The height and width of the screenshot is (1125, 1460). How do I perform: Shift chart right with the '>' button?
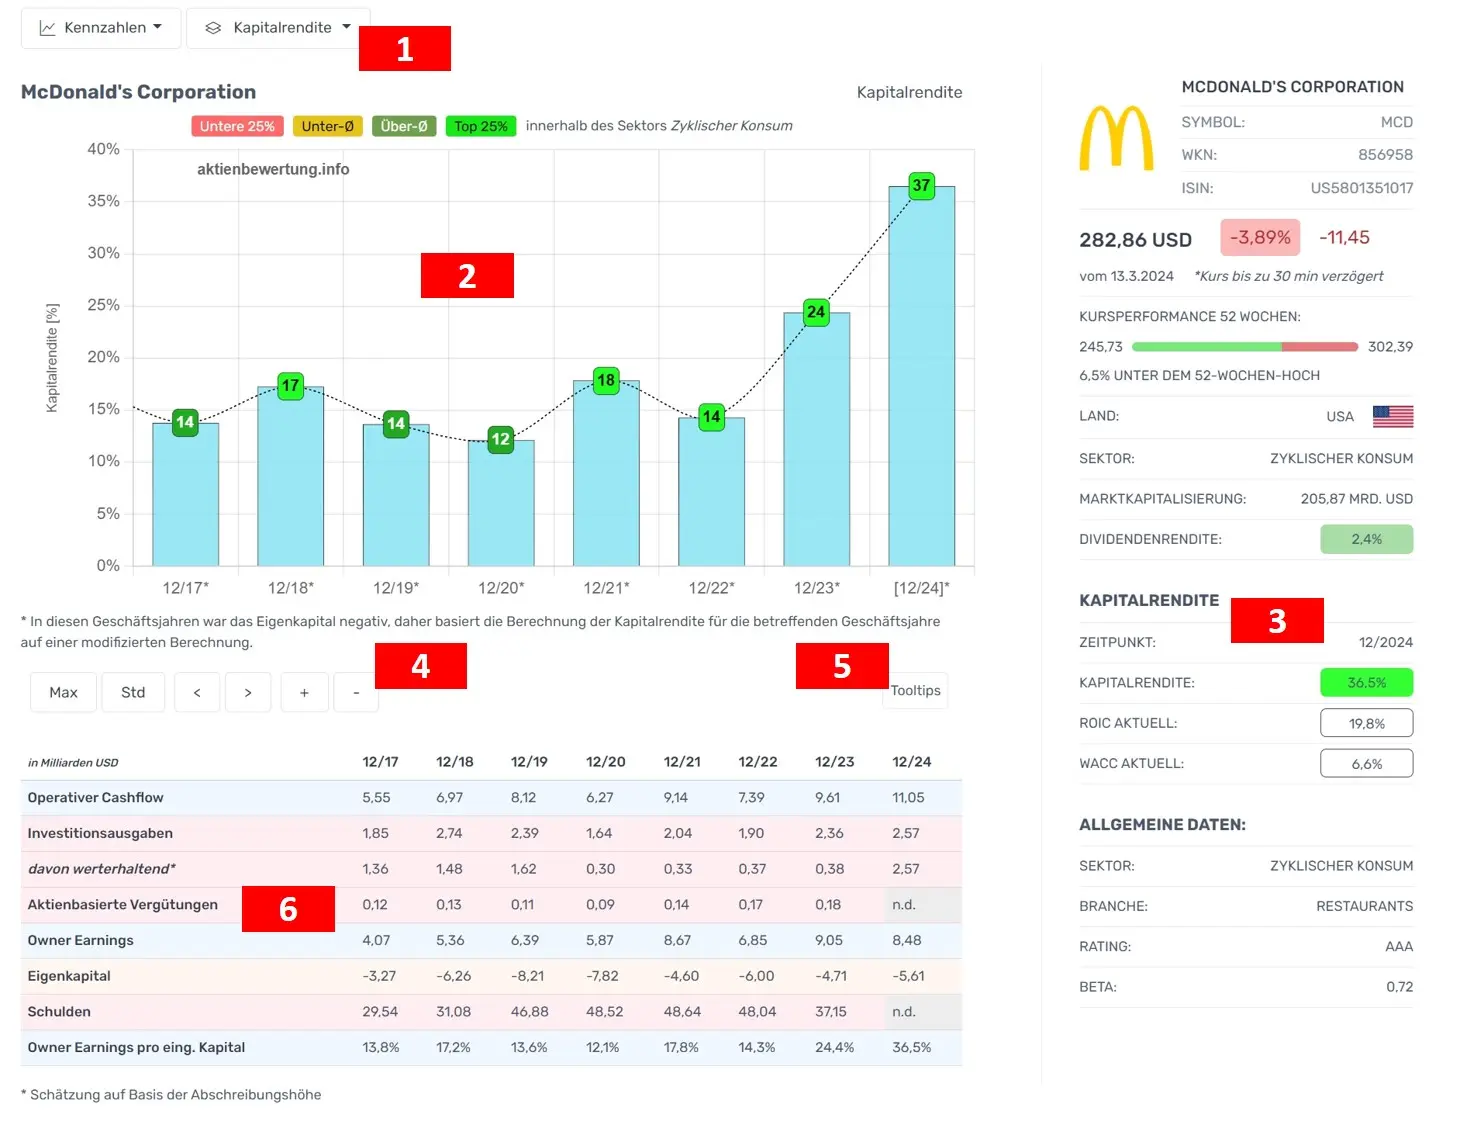coord(248,692)
